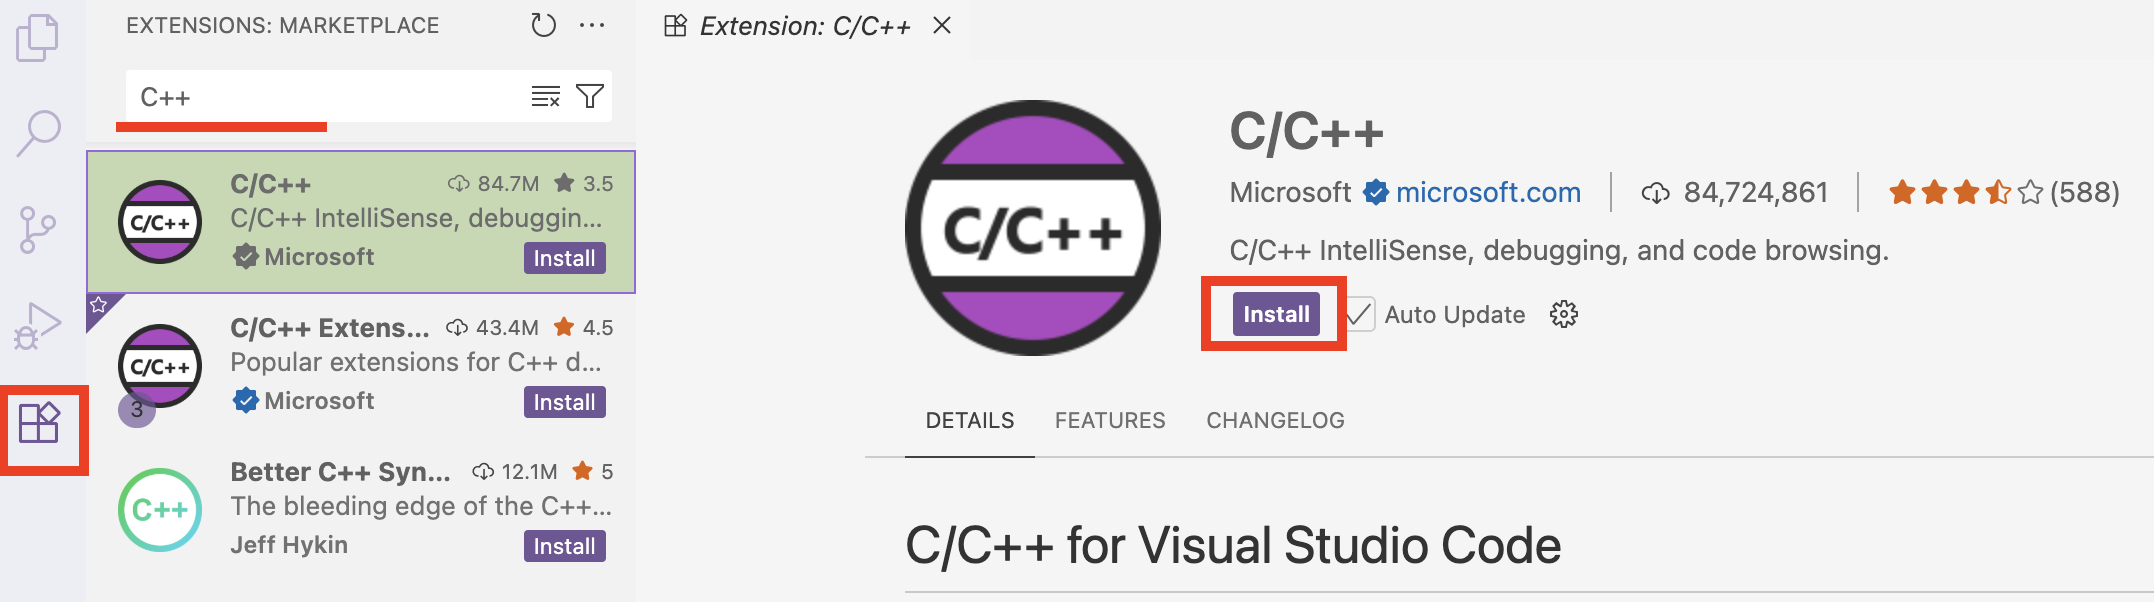Open the microsoft.com publisher link
The image size is (2154, 602).
1488,192
